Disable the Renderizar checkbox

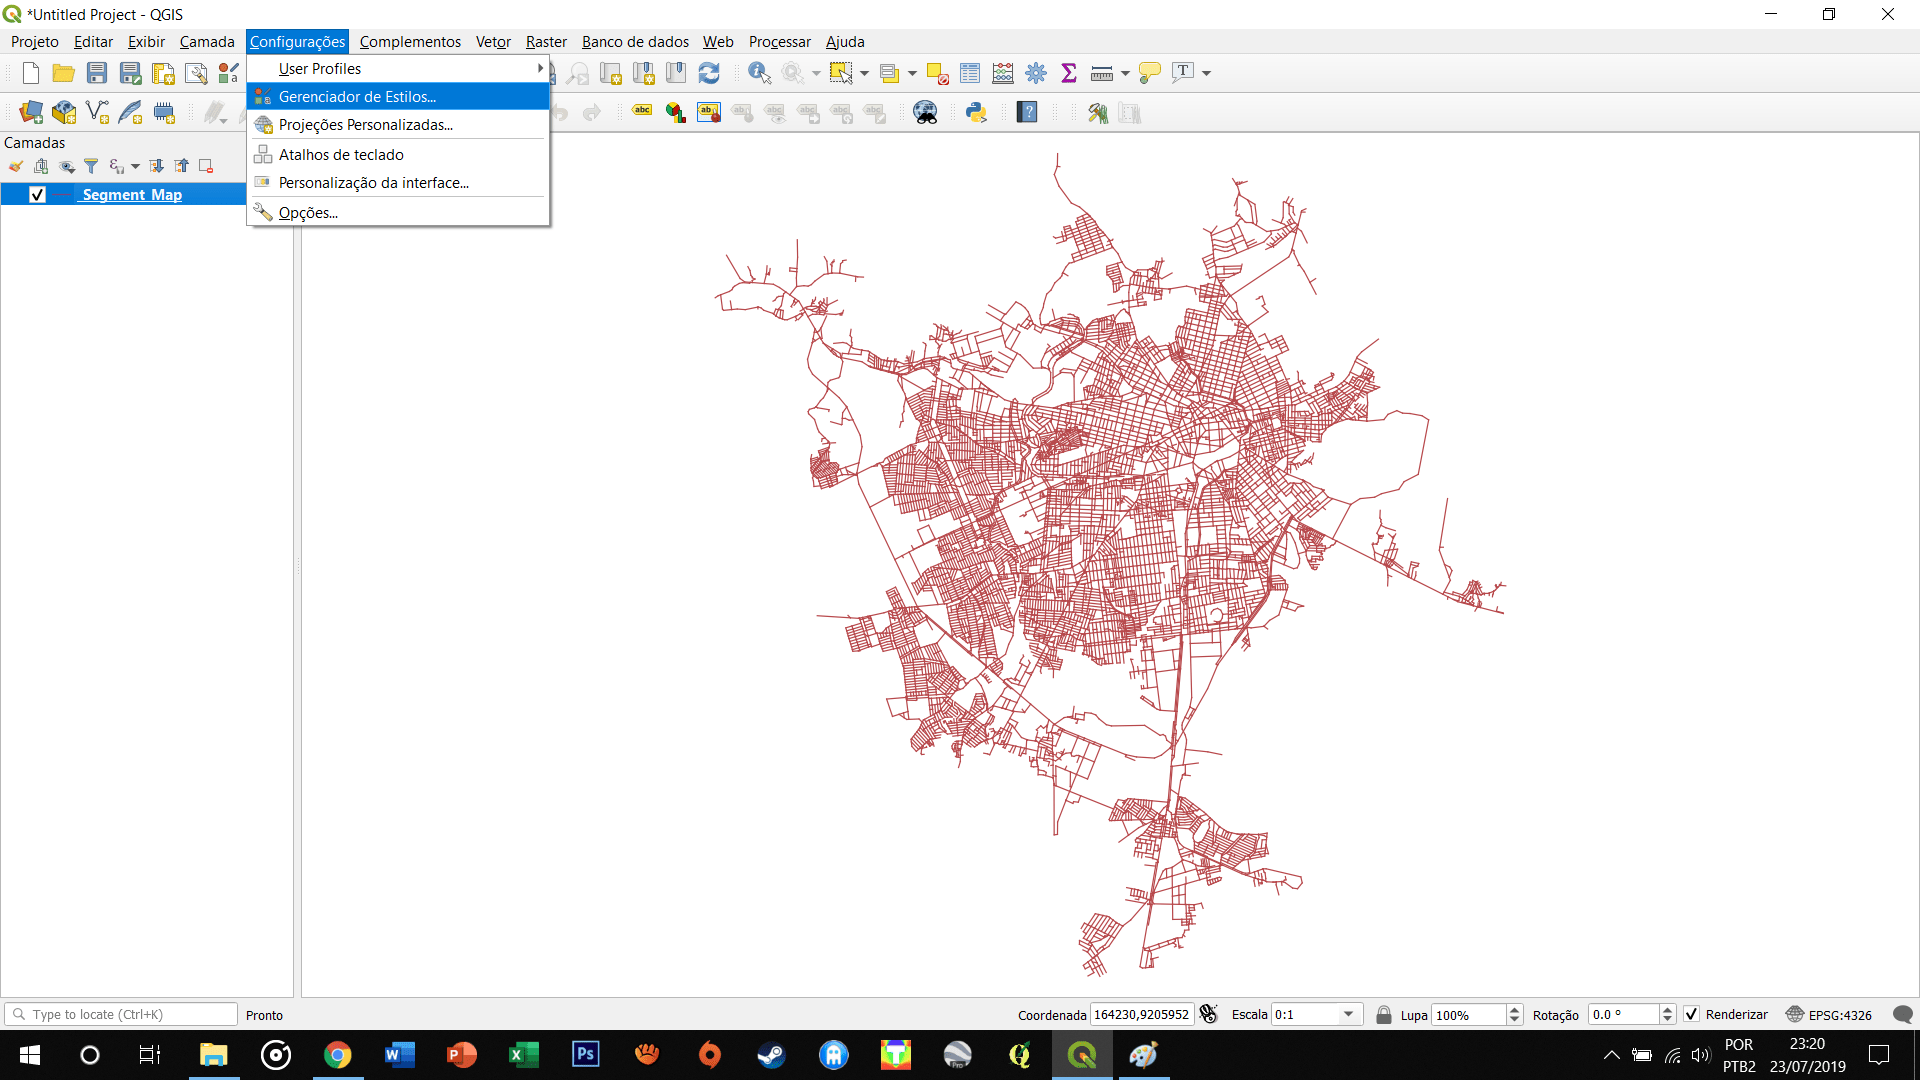1692,1014
